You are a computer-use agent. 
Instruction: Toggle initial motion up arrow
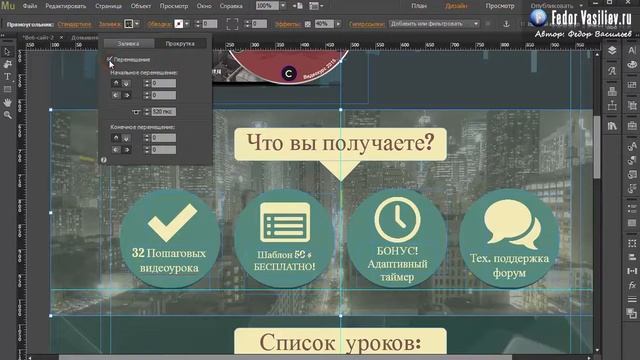point(116,83)
